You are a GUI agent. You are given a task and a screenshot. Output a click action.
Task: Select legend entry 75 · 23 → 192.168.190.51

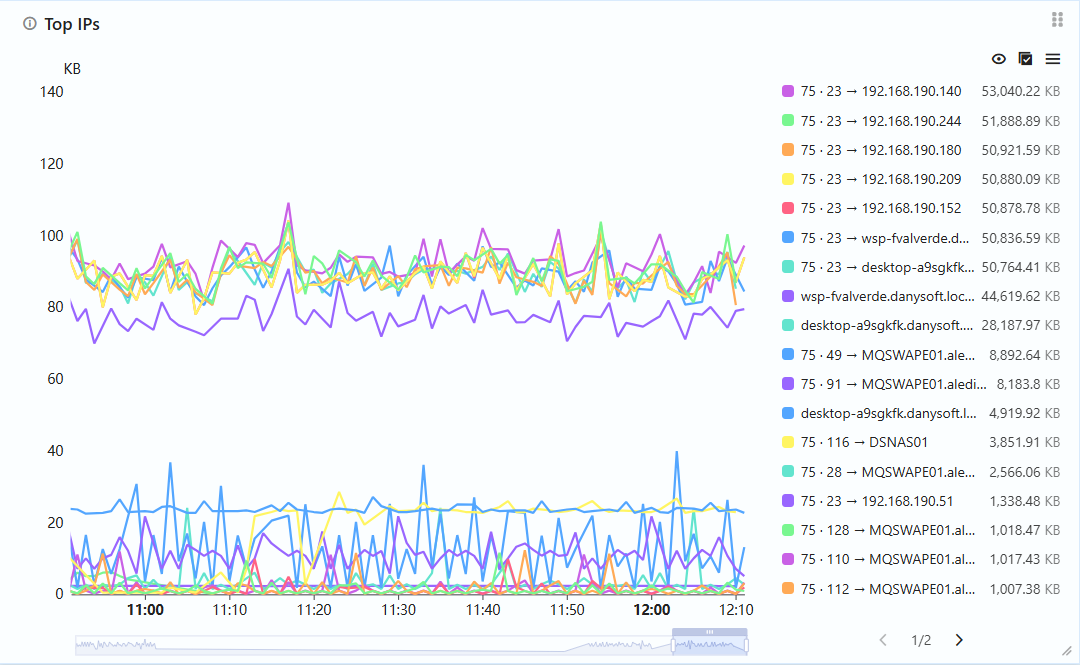pyautogui.click(x=921, y=501)
